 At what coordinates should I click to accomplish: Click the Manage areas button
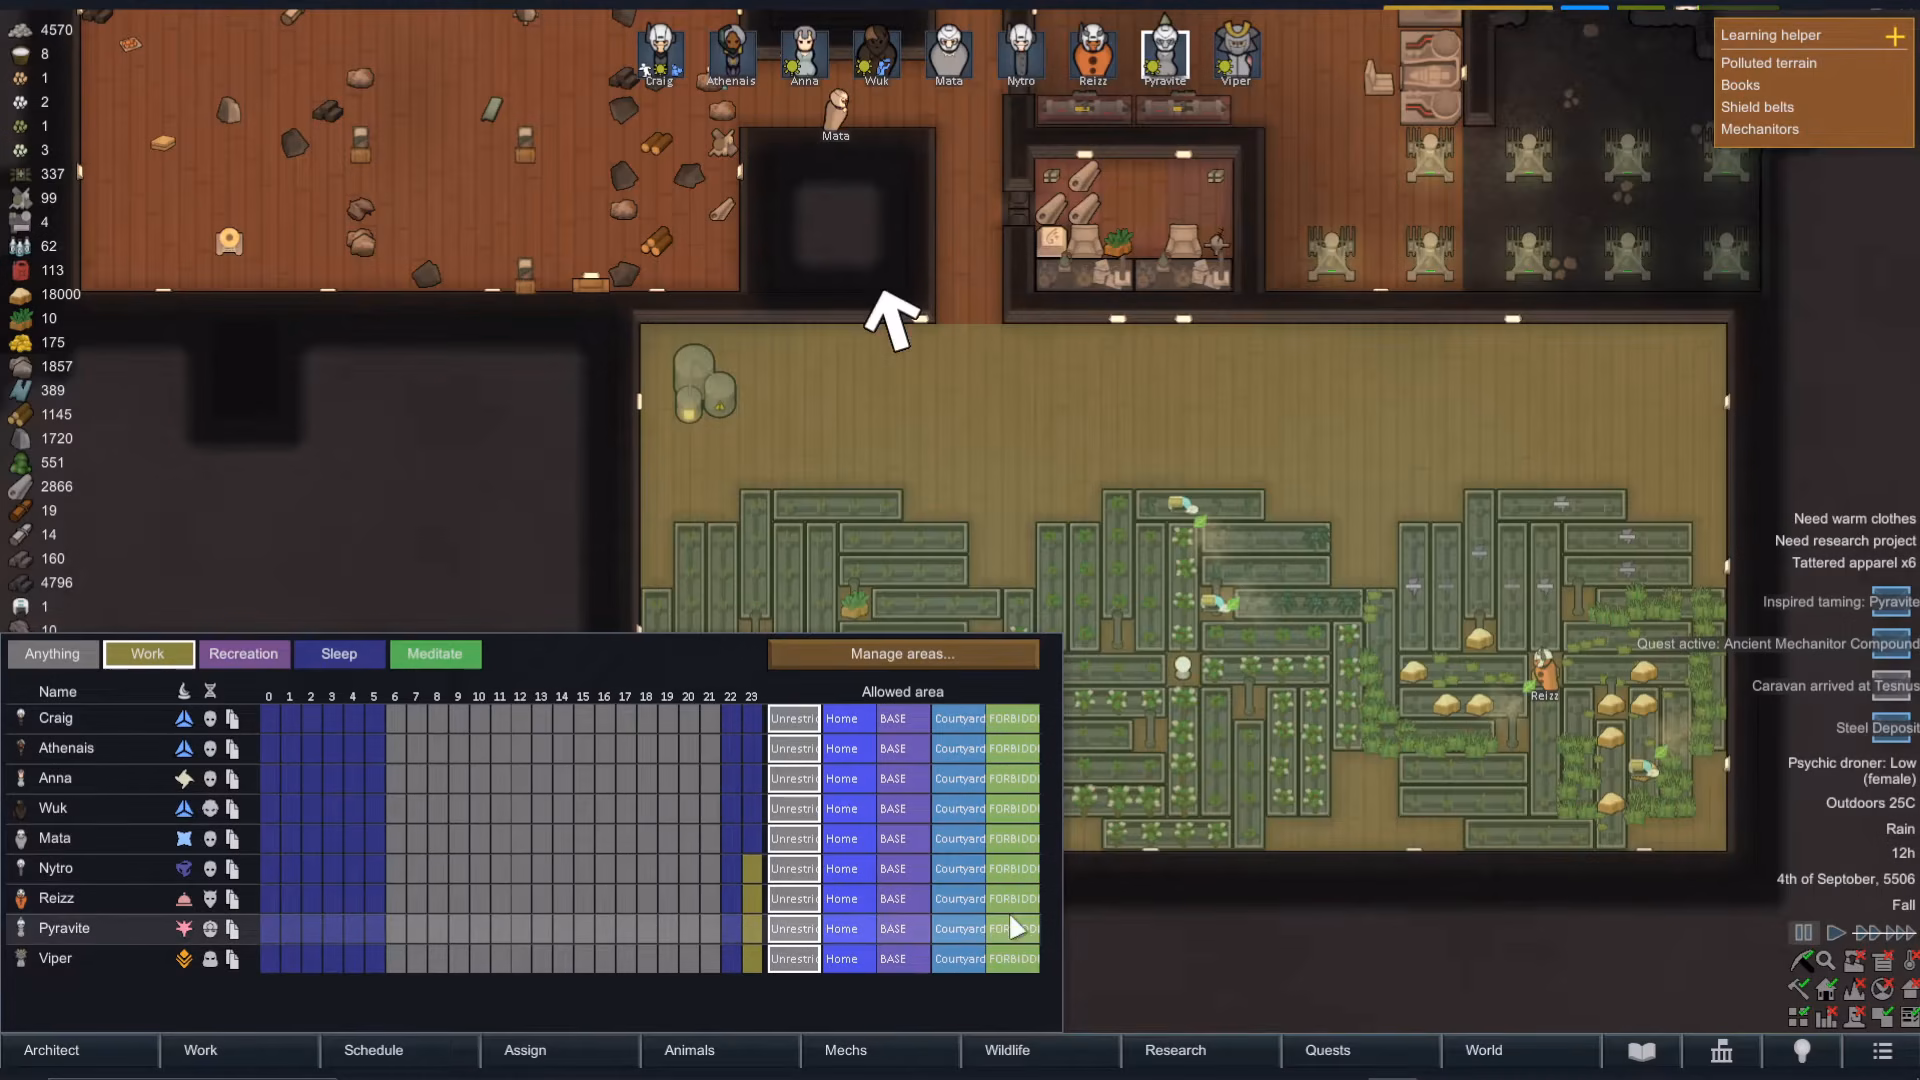click(903, 654)
